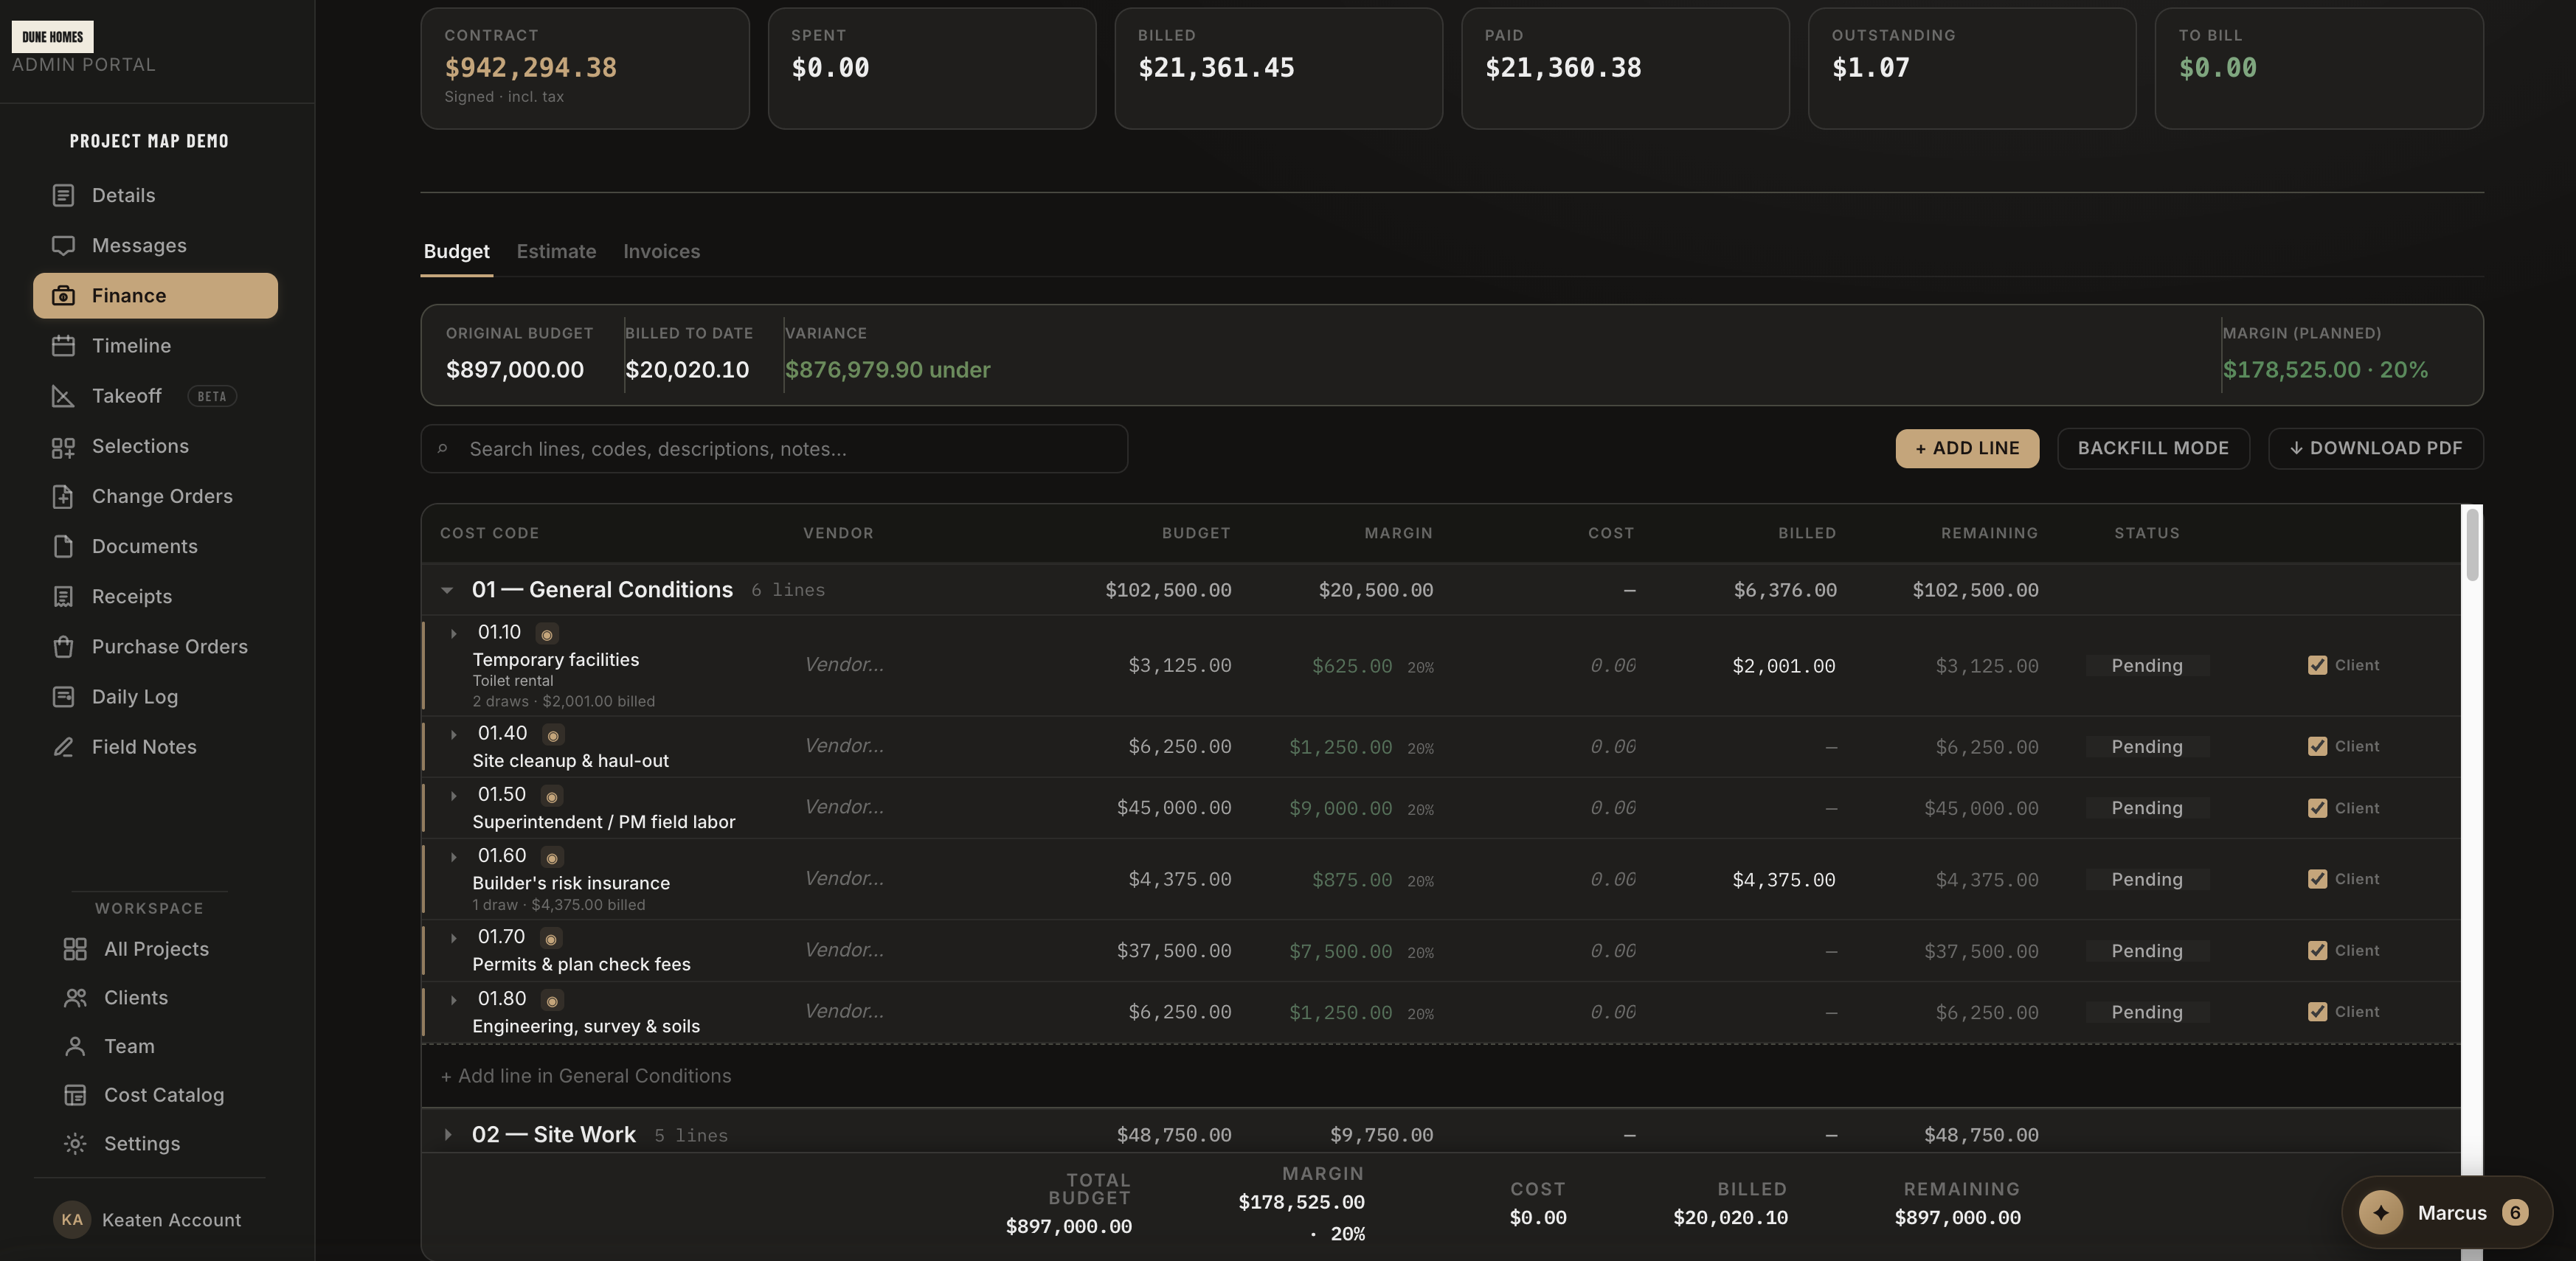Expand line 01.80 Engineering, survey & soils

454,999
